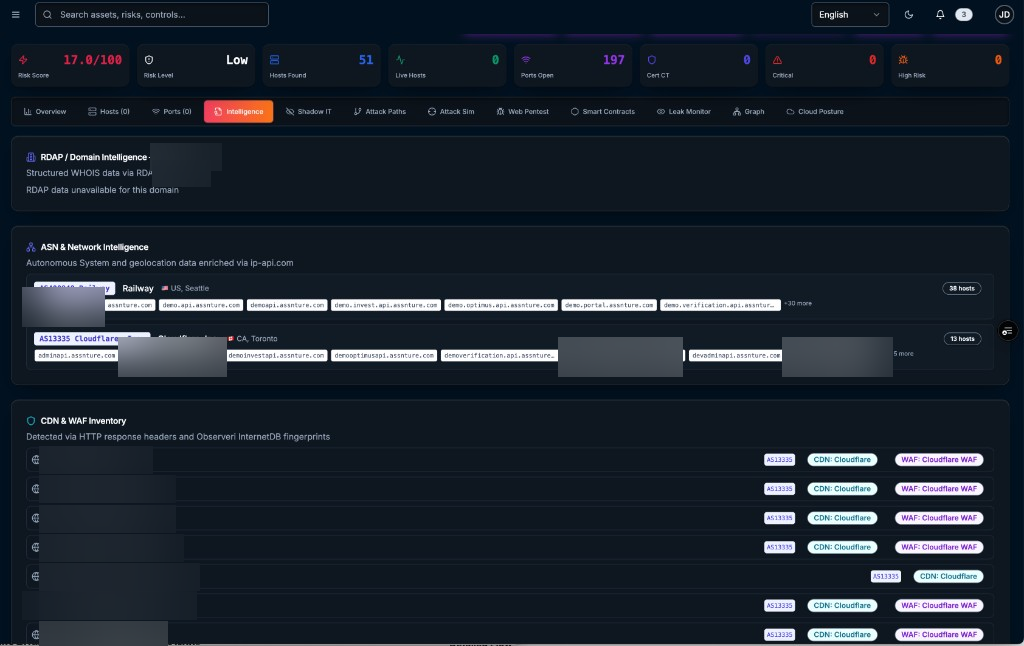
Task: Click host chip demo.optimus.api.assnture.com
Action: (x=501, y=305)
